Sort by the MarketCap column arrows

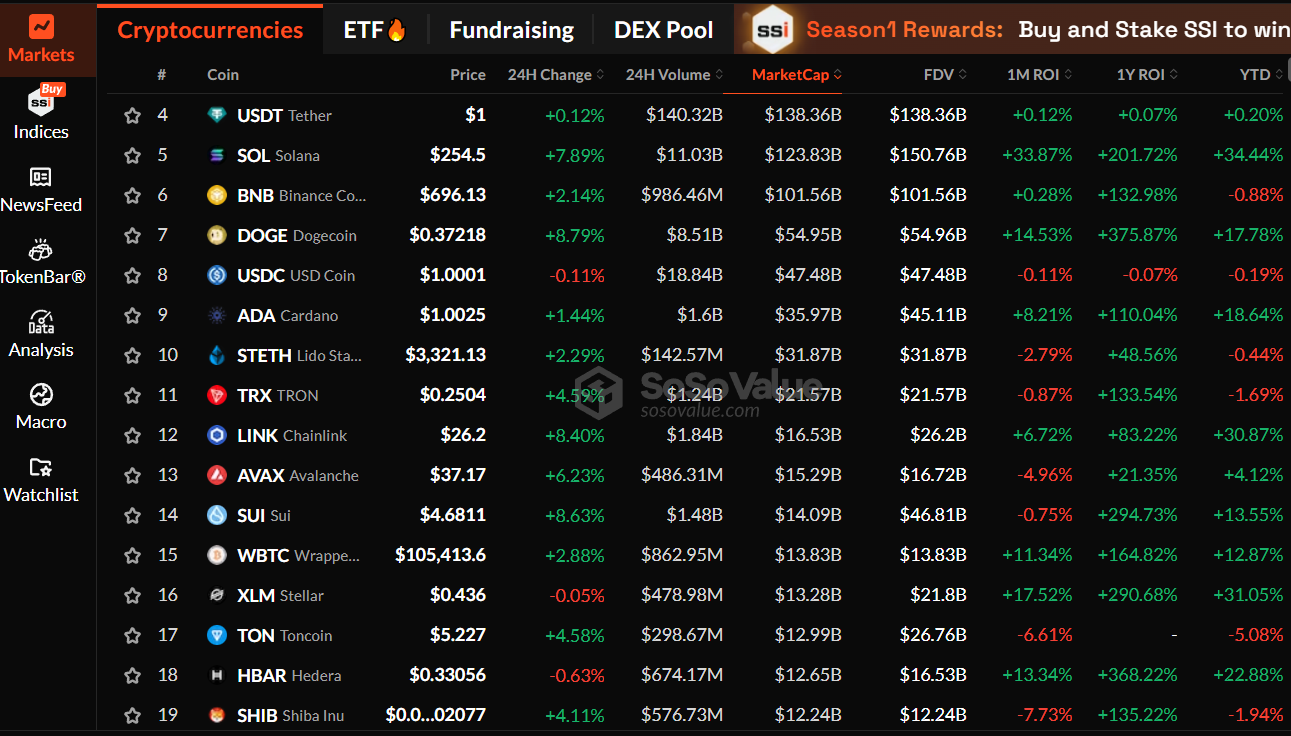(x=838, y=75)
